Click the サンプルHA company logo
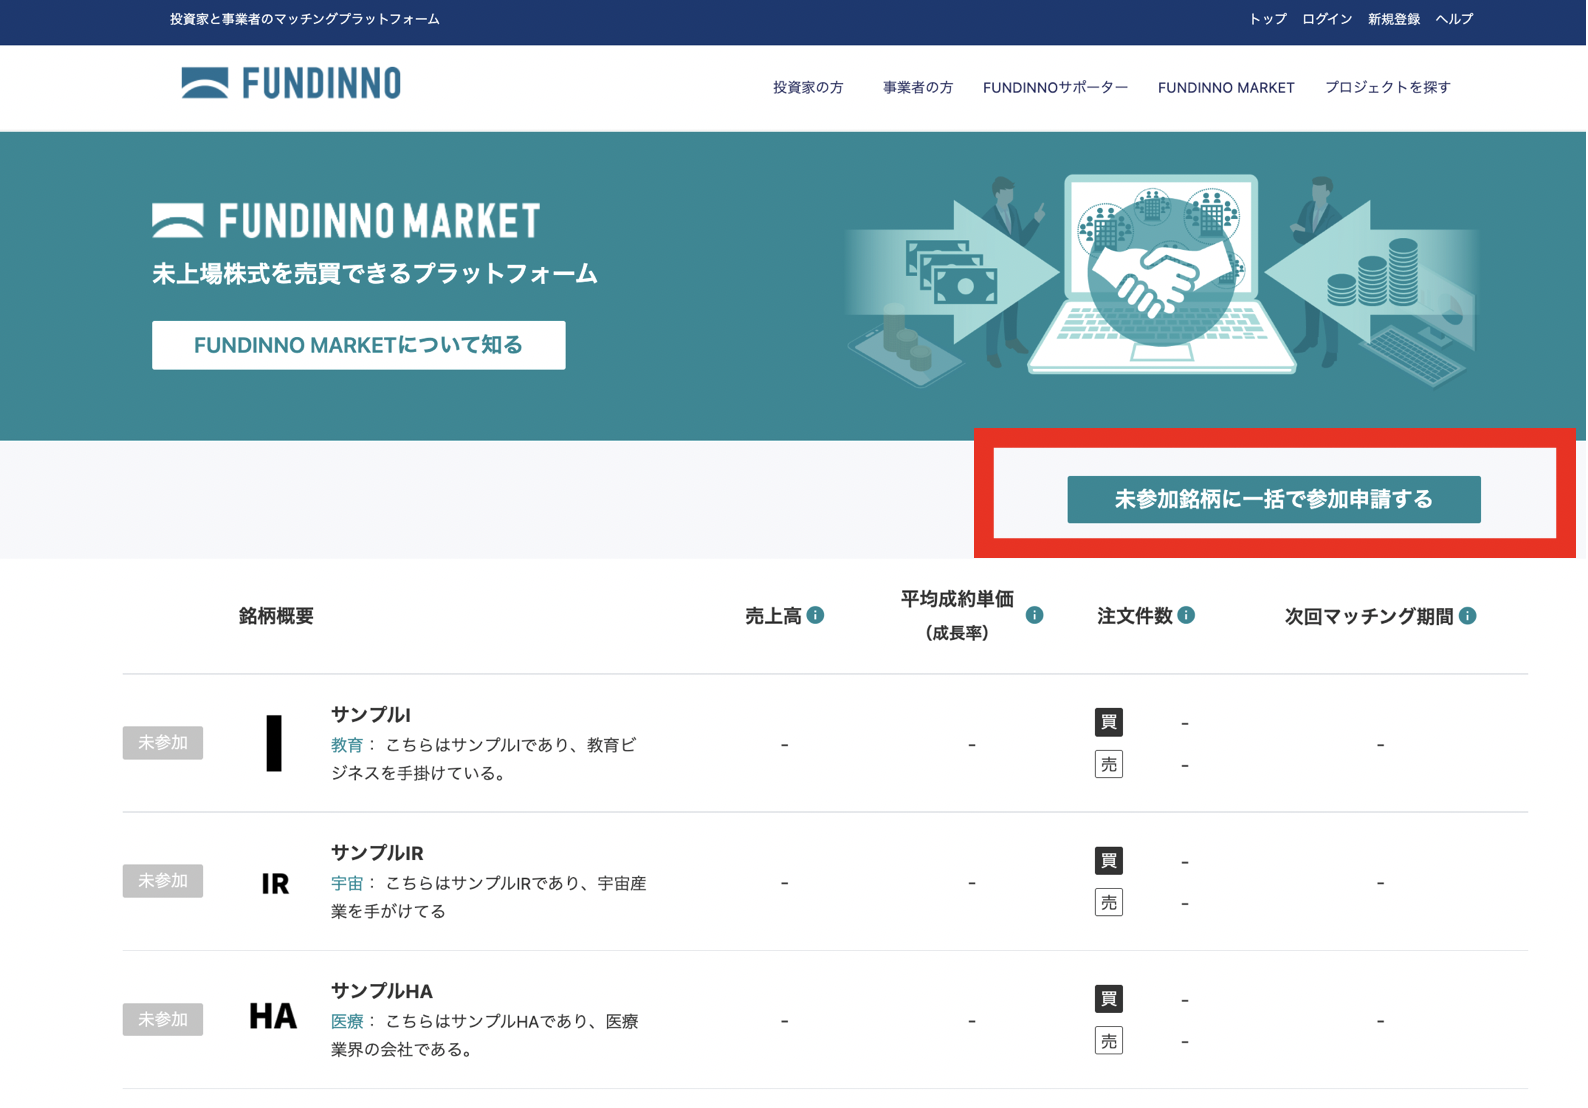The width and height of the screenshot is (1588, 1108). click(x=273, y=1018)
